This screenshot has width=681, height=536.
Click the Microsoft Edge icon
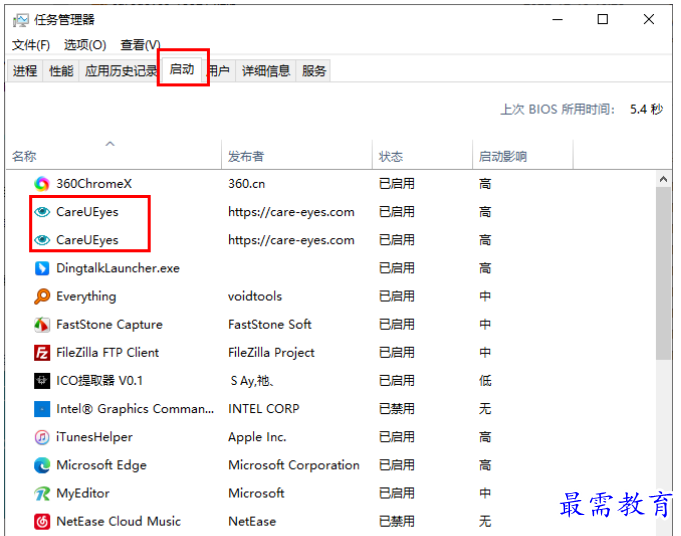[x=42, y=465]
